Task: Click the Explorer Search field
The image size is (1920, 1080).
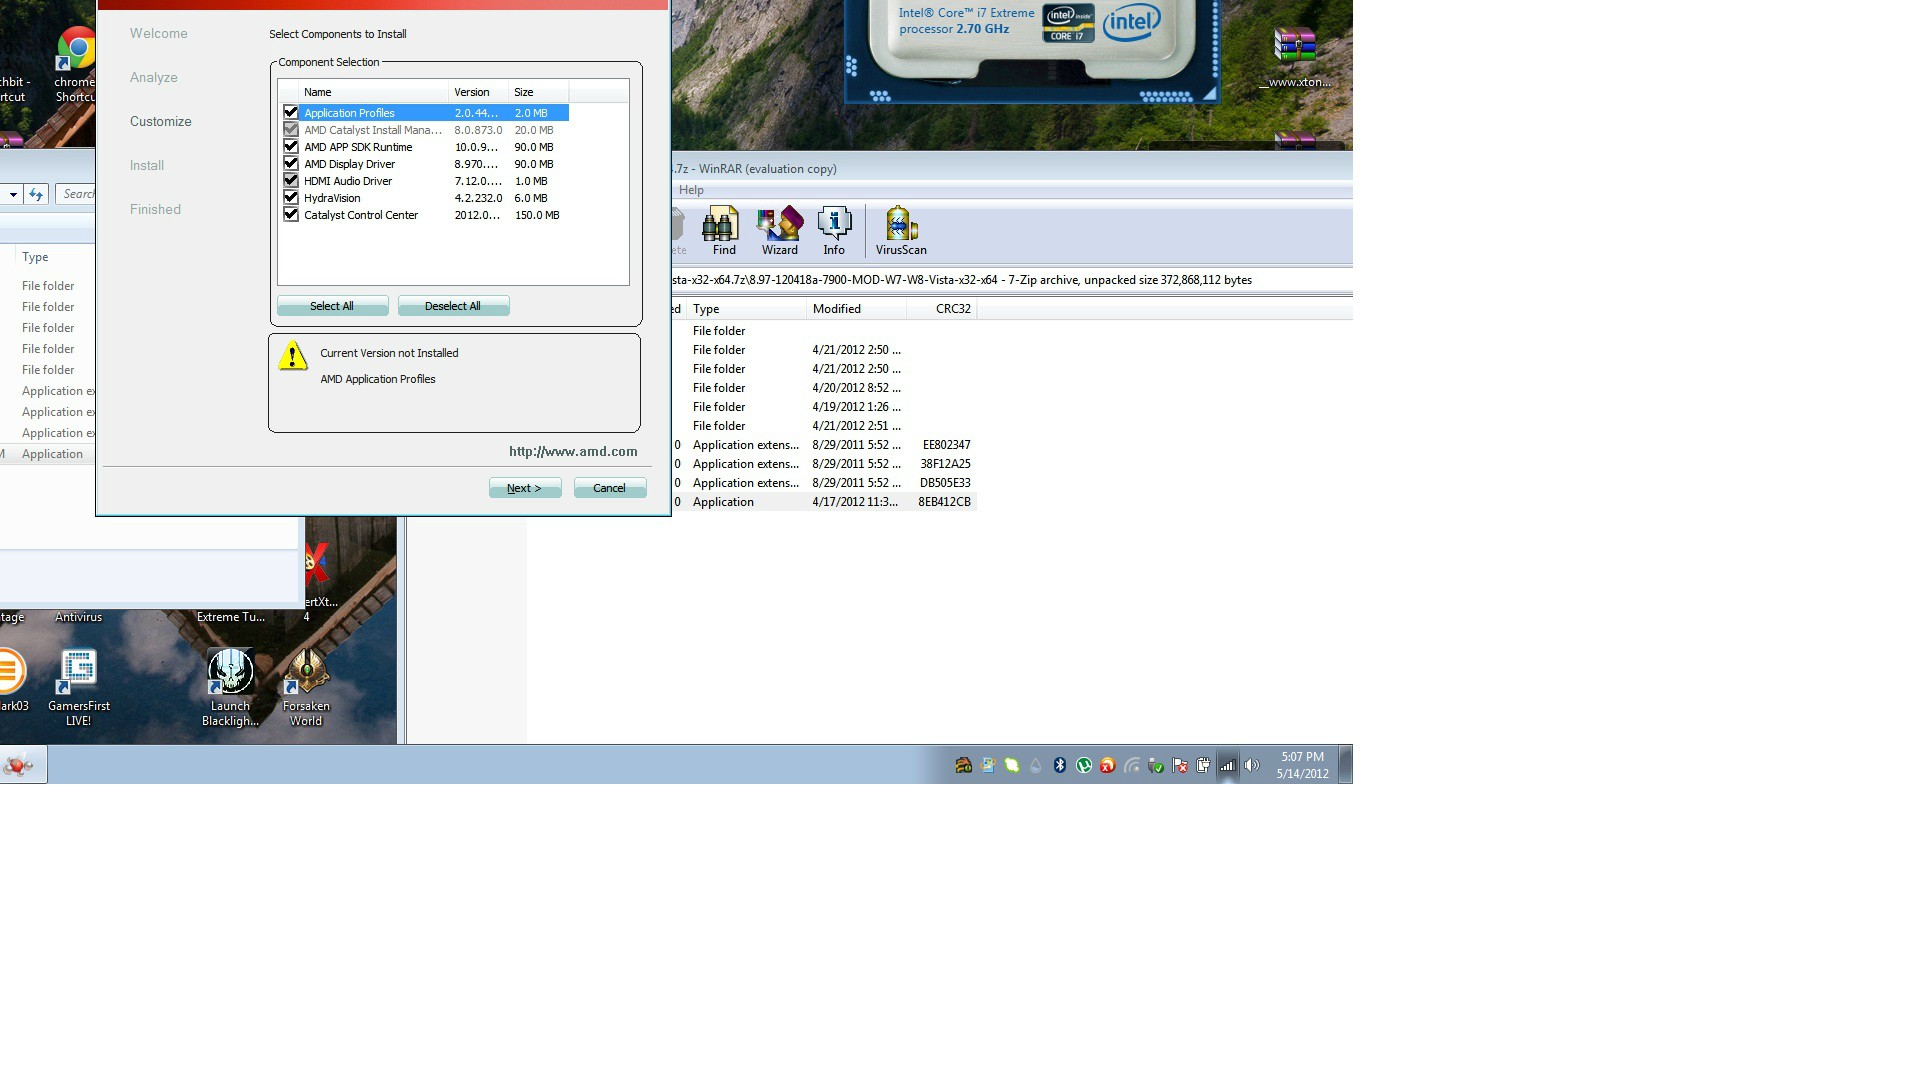Action: point(76,194)
